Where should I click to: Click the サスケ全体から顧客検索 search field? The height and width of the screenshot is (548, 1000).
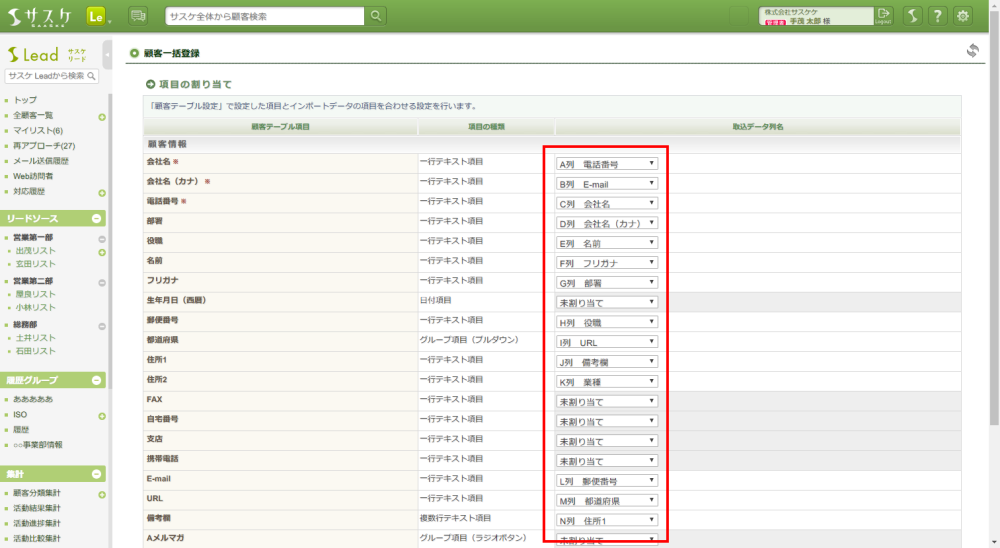264,16
